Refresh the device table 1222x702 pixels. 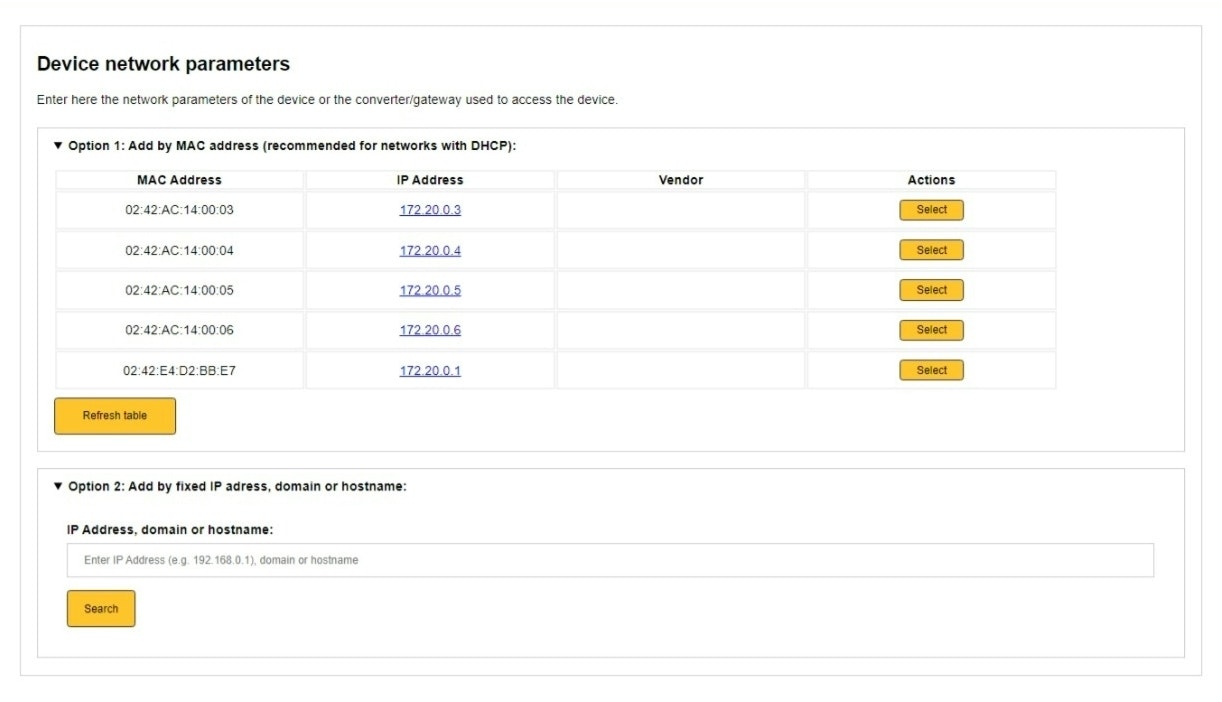(x=115, y=416)
